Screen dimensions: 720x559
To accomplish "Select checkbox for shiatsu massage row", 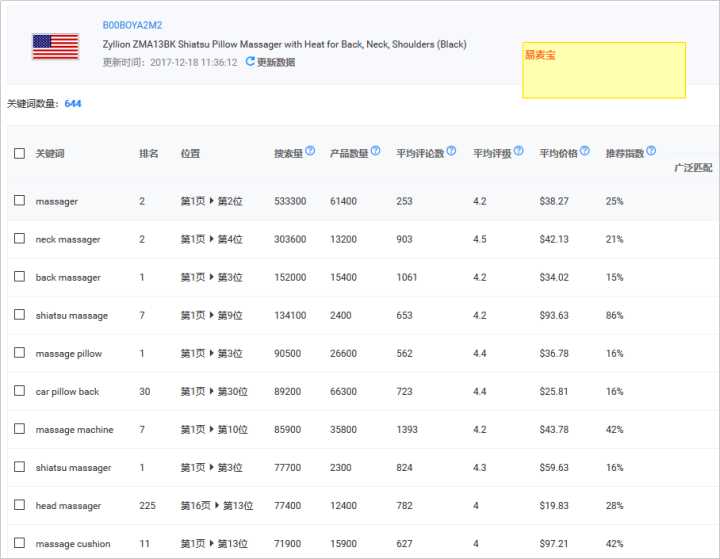I will [20, 315].
